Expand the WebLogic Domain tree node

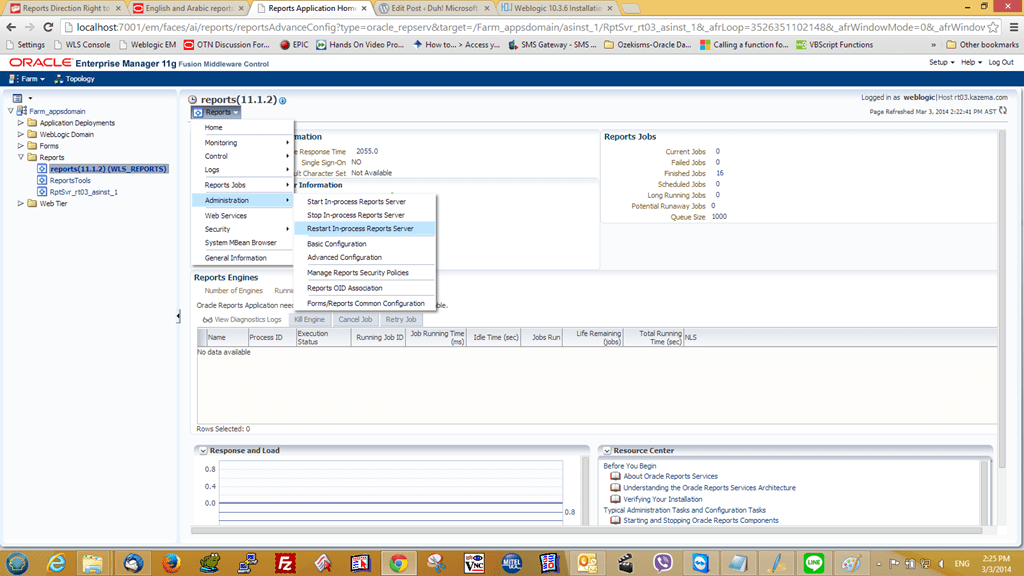21,135
